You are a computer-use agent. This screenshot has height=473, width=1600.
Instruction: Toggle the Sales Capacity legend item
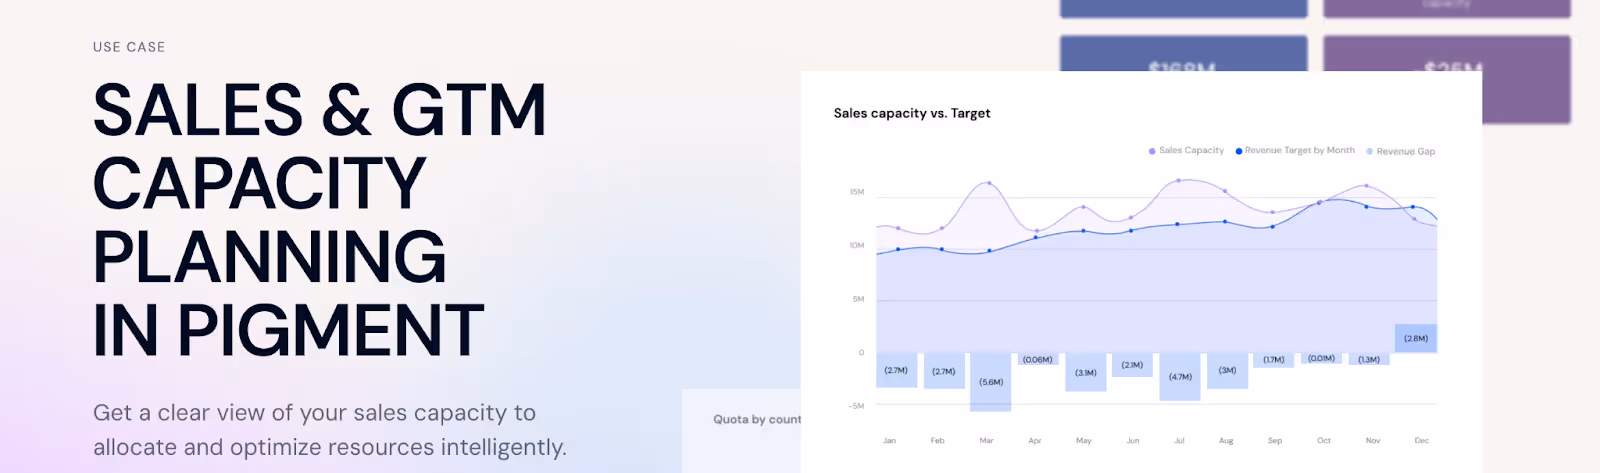coord(1186,150)
